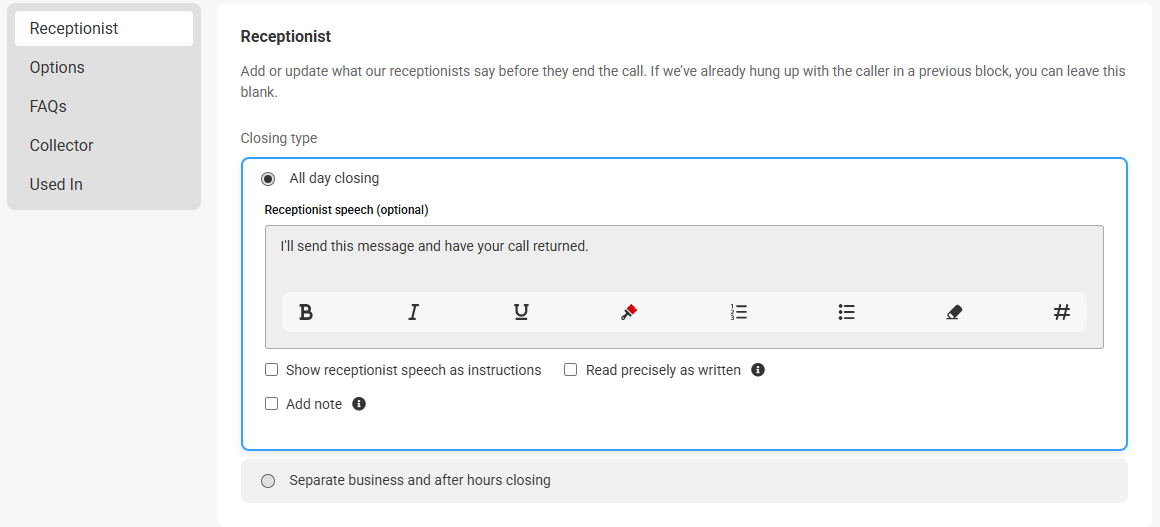The image size is (1160, 527).
Task: Click info icon beside Add note
Action: pyautogui.click(x=359, y=403)
